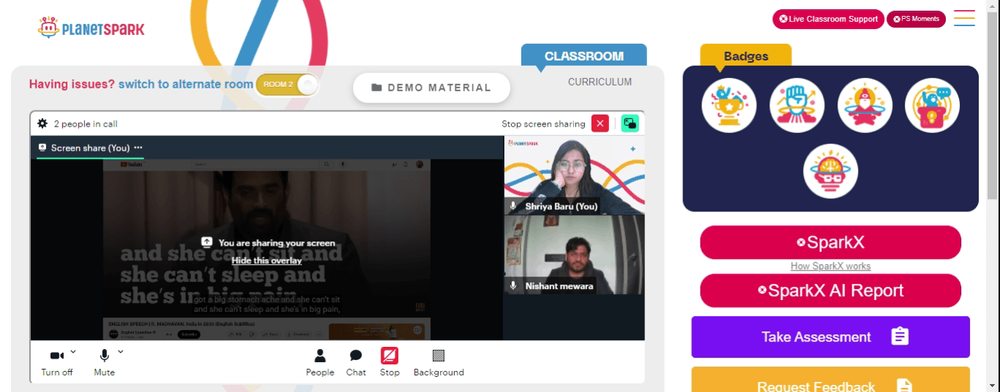
Task: Stop screen share from bottom toolbar
Action: tap(390, 363)
